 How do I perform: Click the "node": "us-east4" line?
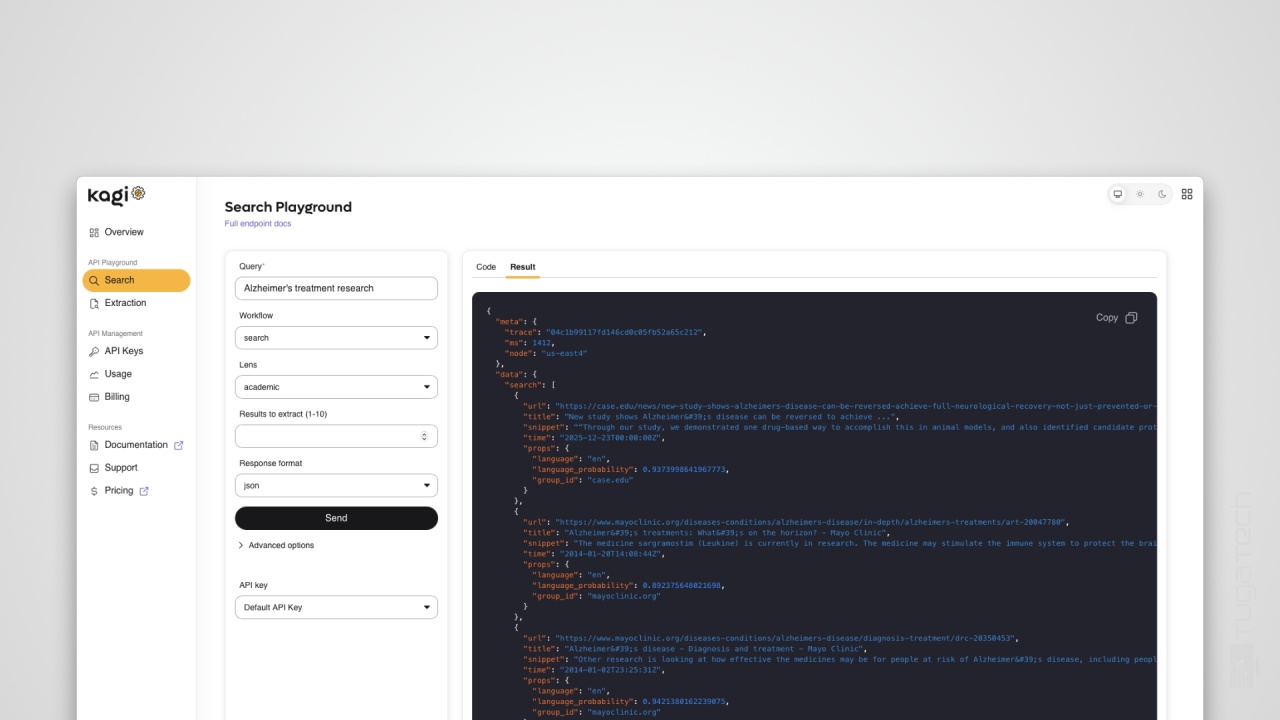[546, 353]
